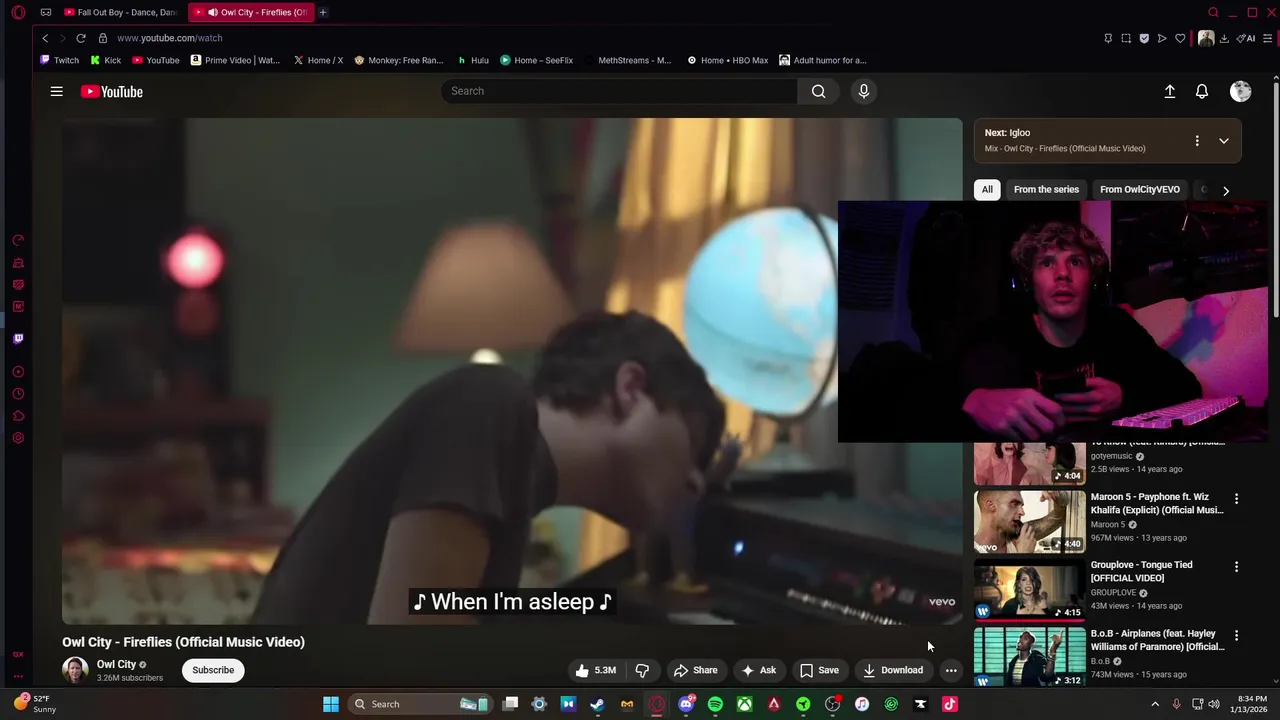Share the Fireflies video
Viewport: 1280px width, 720px height.
point(695,670)
